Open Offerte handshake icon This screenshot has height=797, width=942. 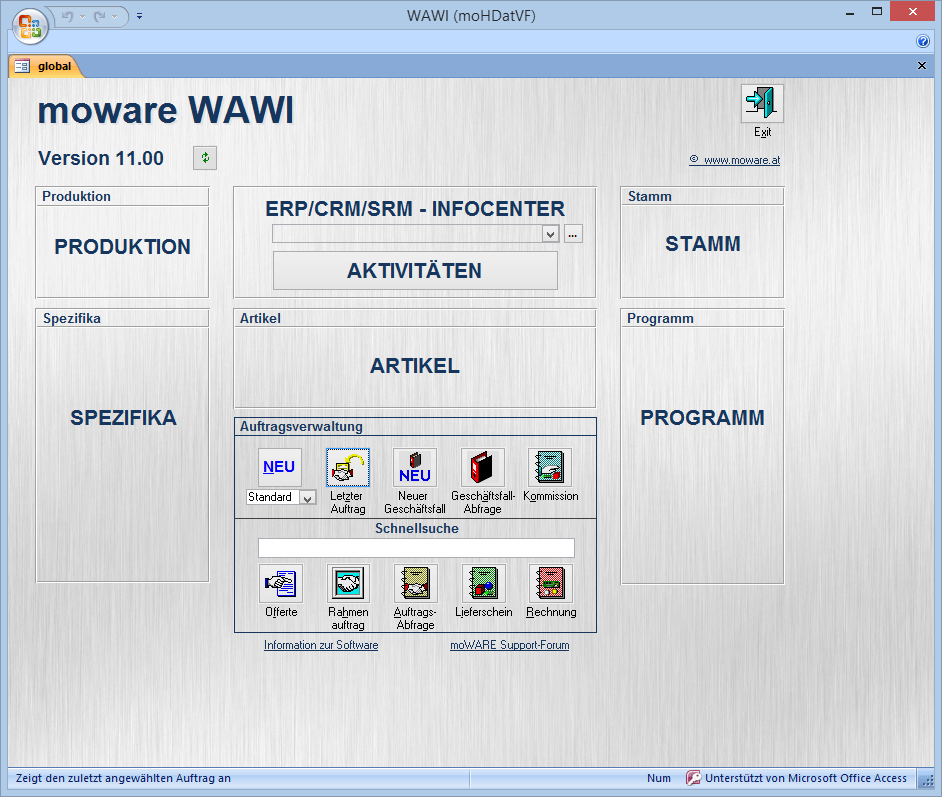281,583
